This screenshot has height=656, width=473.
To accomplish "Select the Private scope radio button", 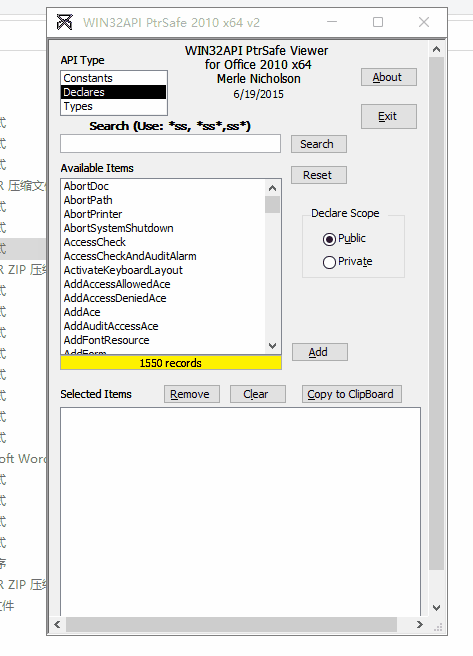I will (x=329, y=262).
